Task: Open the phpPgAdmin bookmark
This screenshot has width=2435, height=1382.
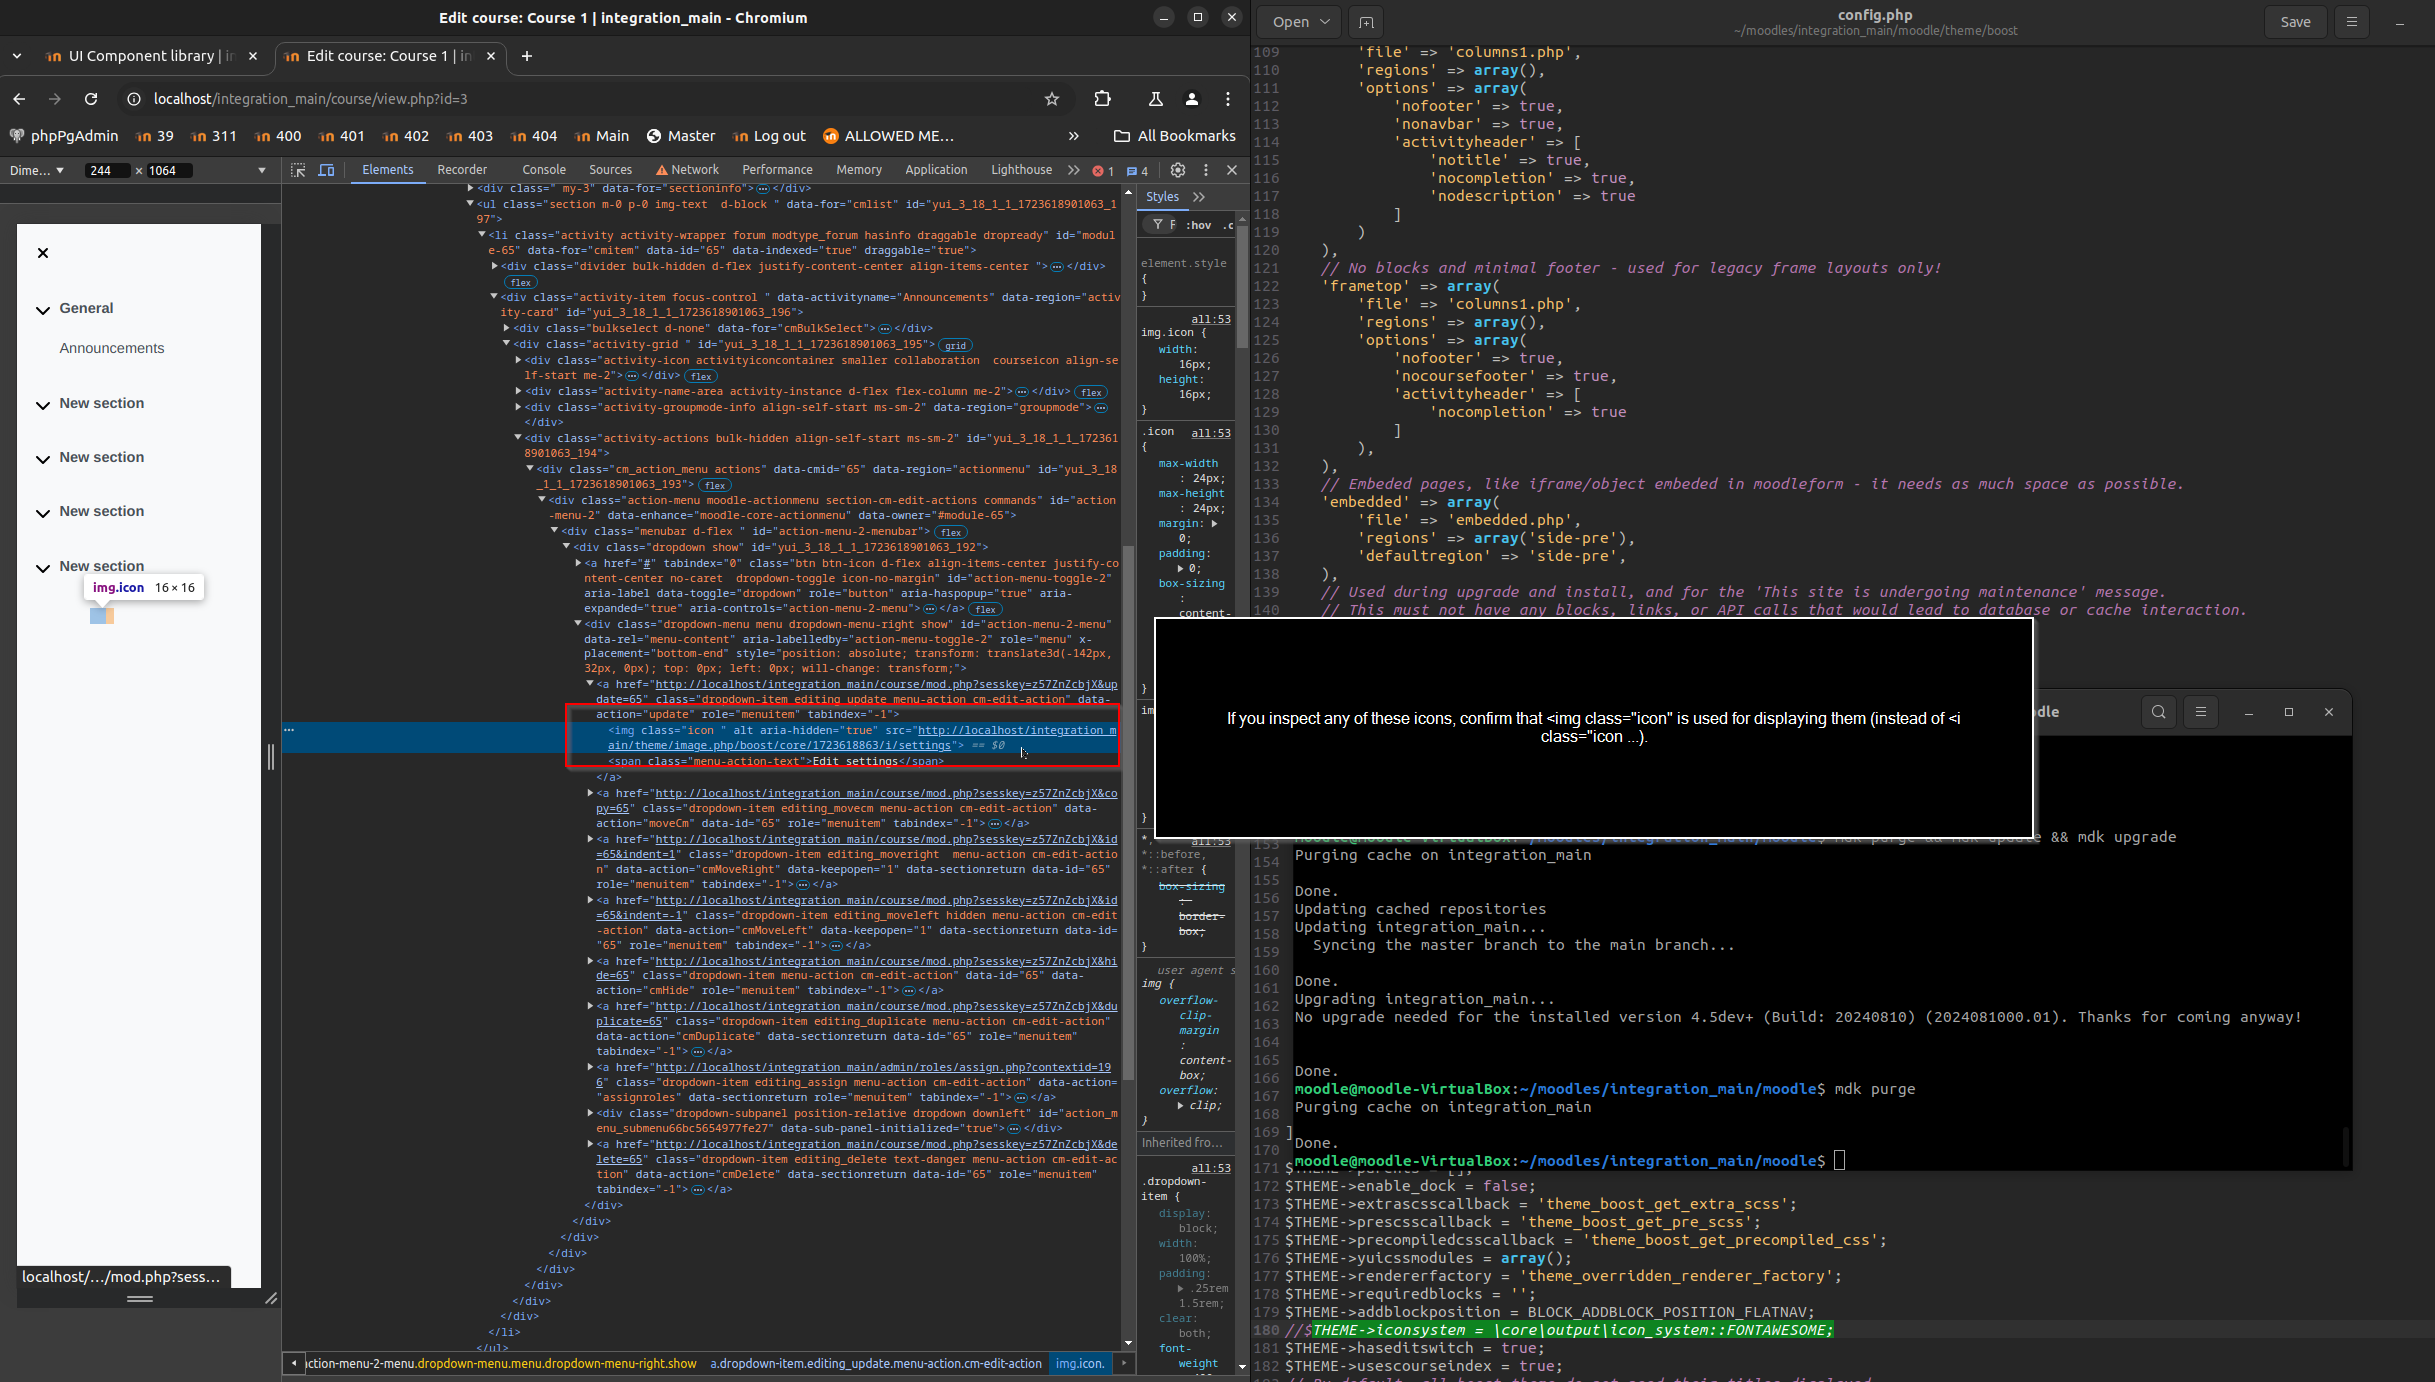Action: click(64, 136)
